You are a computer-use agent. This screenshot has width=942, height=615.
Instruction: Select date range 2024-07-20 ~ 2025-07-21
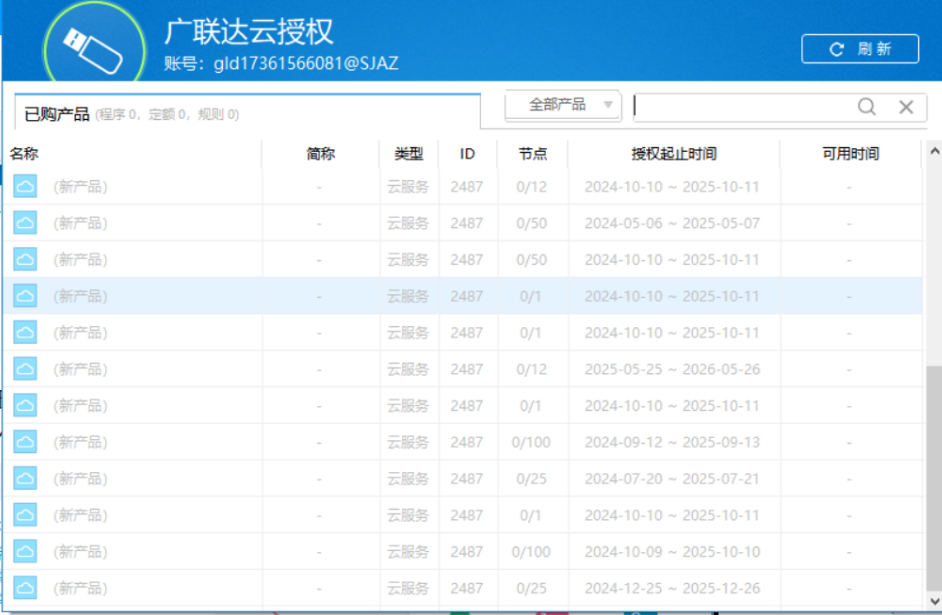[672, 479]
